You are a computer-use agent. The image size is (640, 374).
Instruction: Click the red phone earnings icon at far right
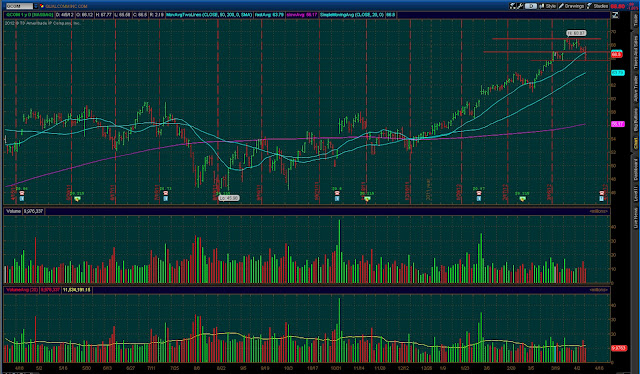click(x=601, y=194)
